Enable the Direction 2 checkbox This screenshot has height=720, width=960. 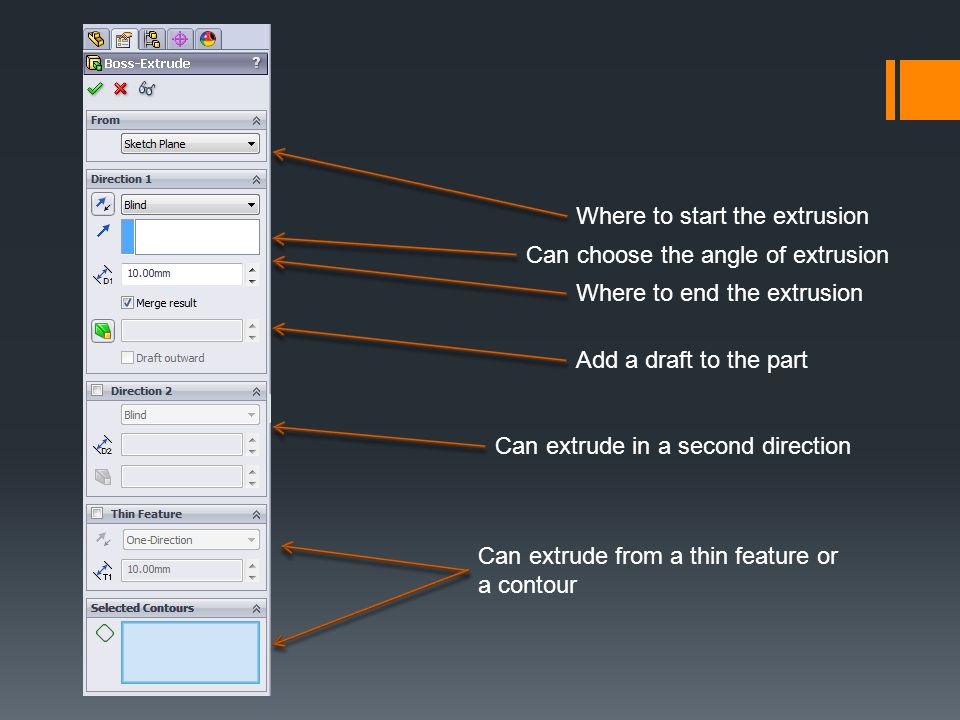click(x=97, y=390)
